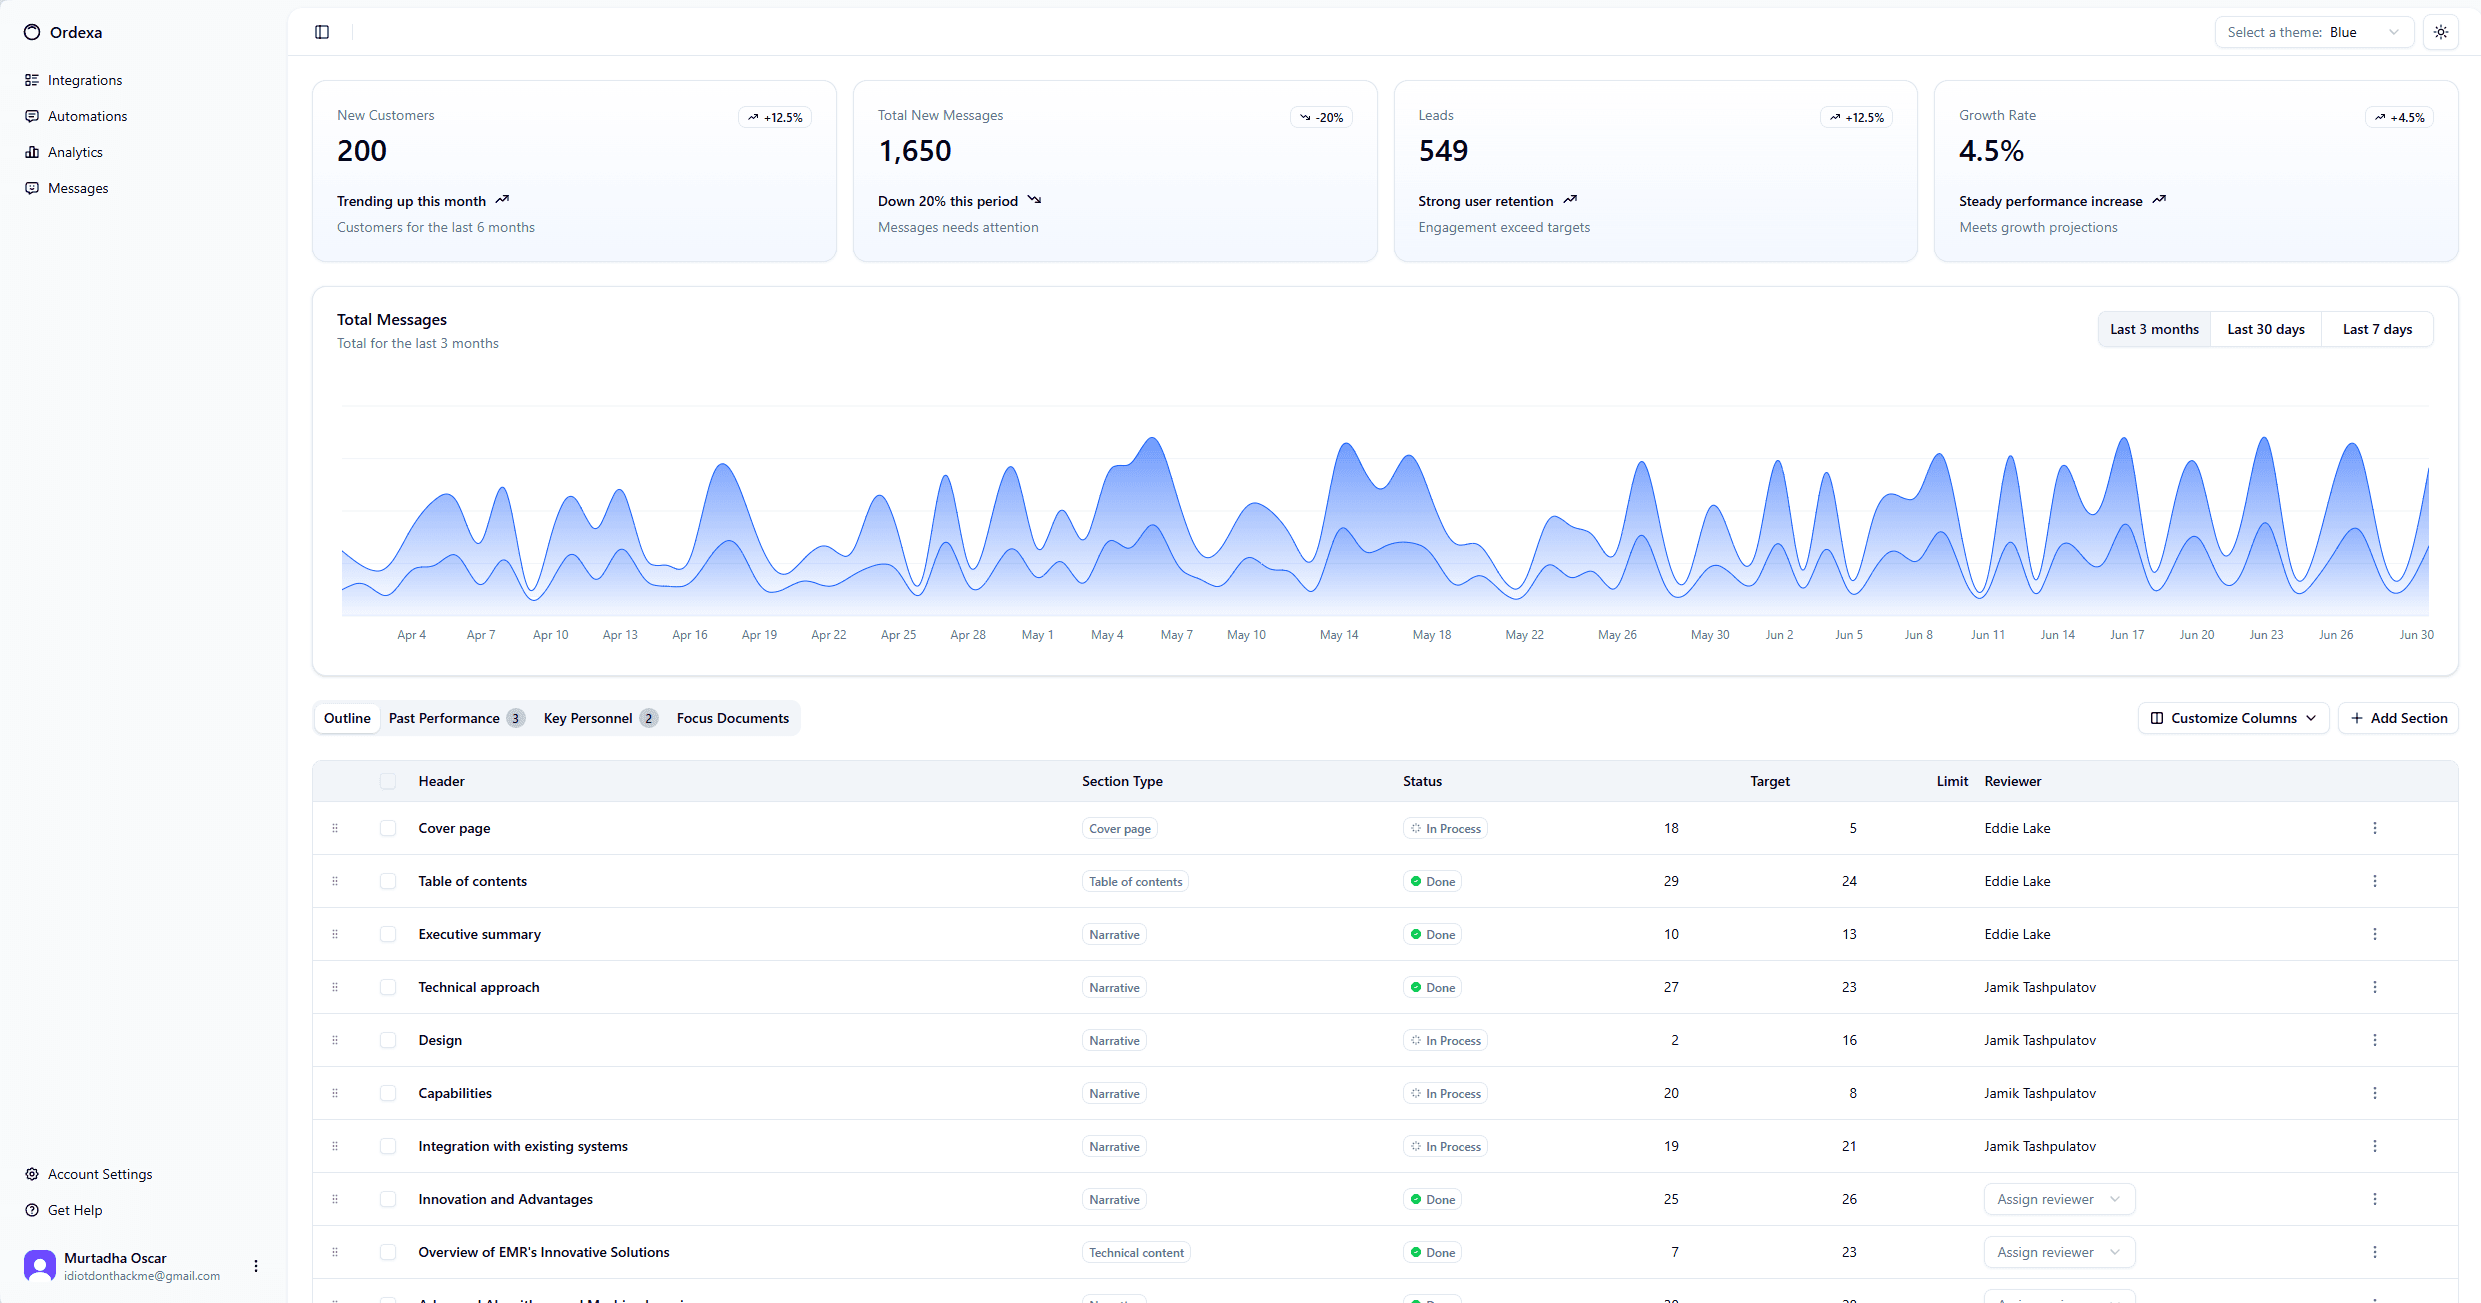Screen dimensions: 2481x1303
Task: Select all rows using the header checkbox
Action: pos(388,781)
